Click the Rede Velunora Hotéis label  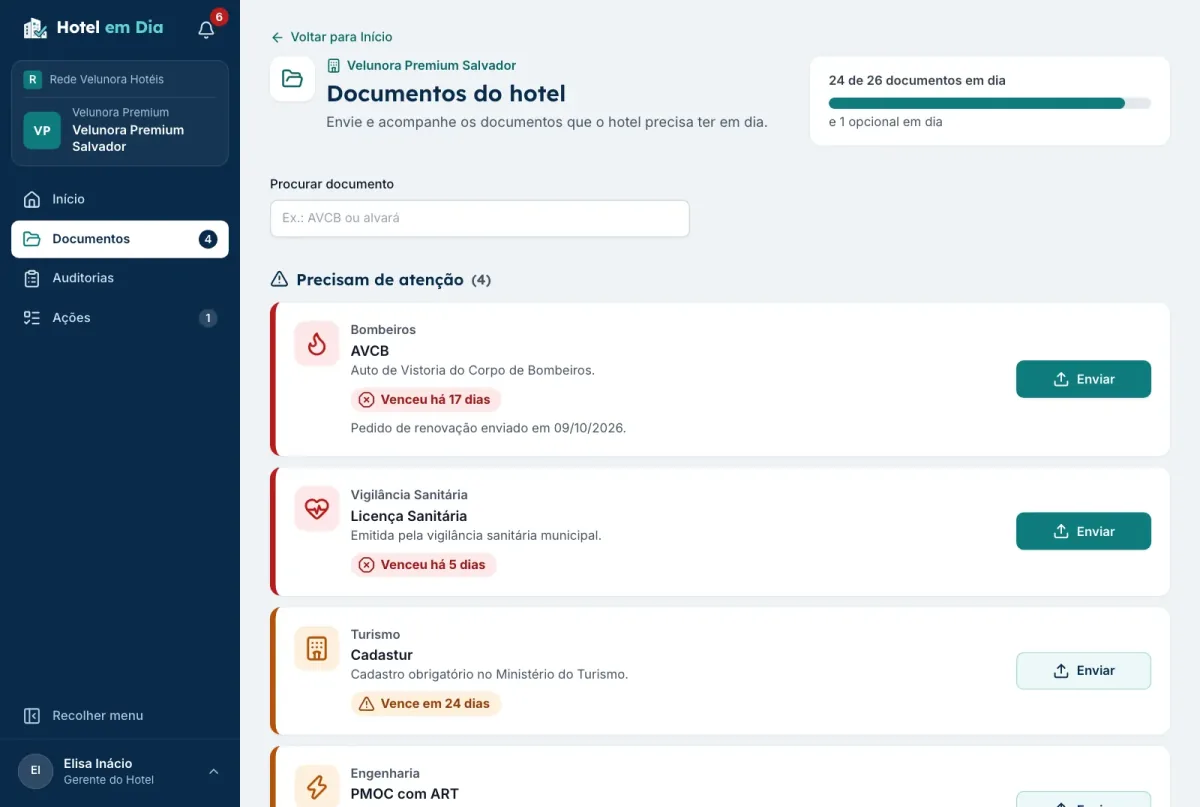(x=107, y=79)
